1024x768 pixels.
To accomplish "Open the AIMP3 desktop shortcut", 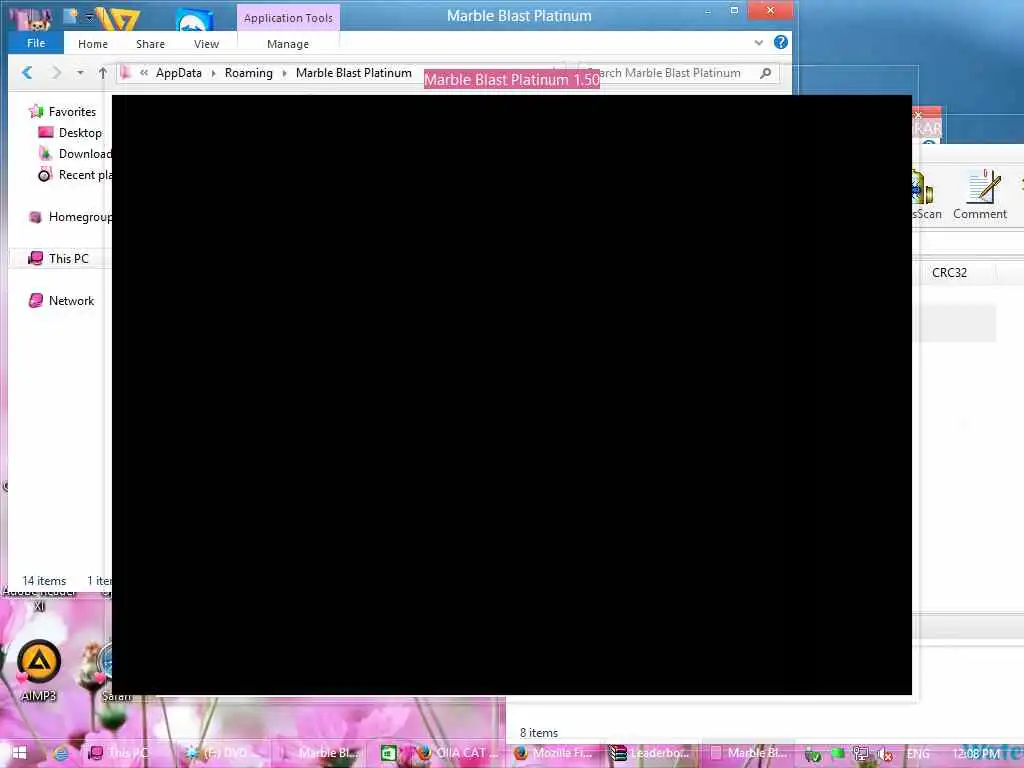I will (x=39, y=671).
